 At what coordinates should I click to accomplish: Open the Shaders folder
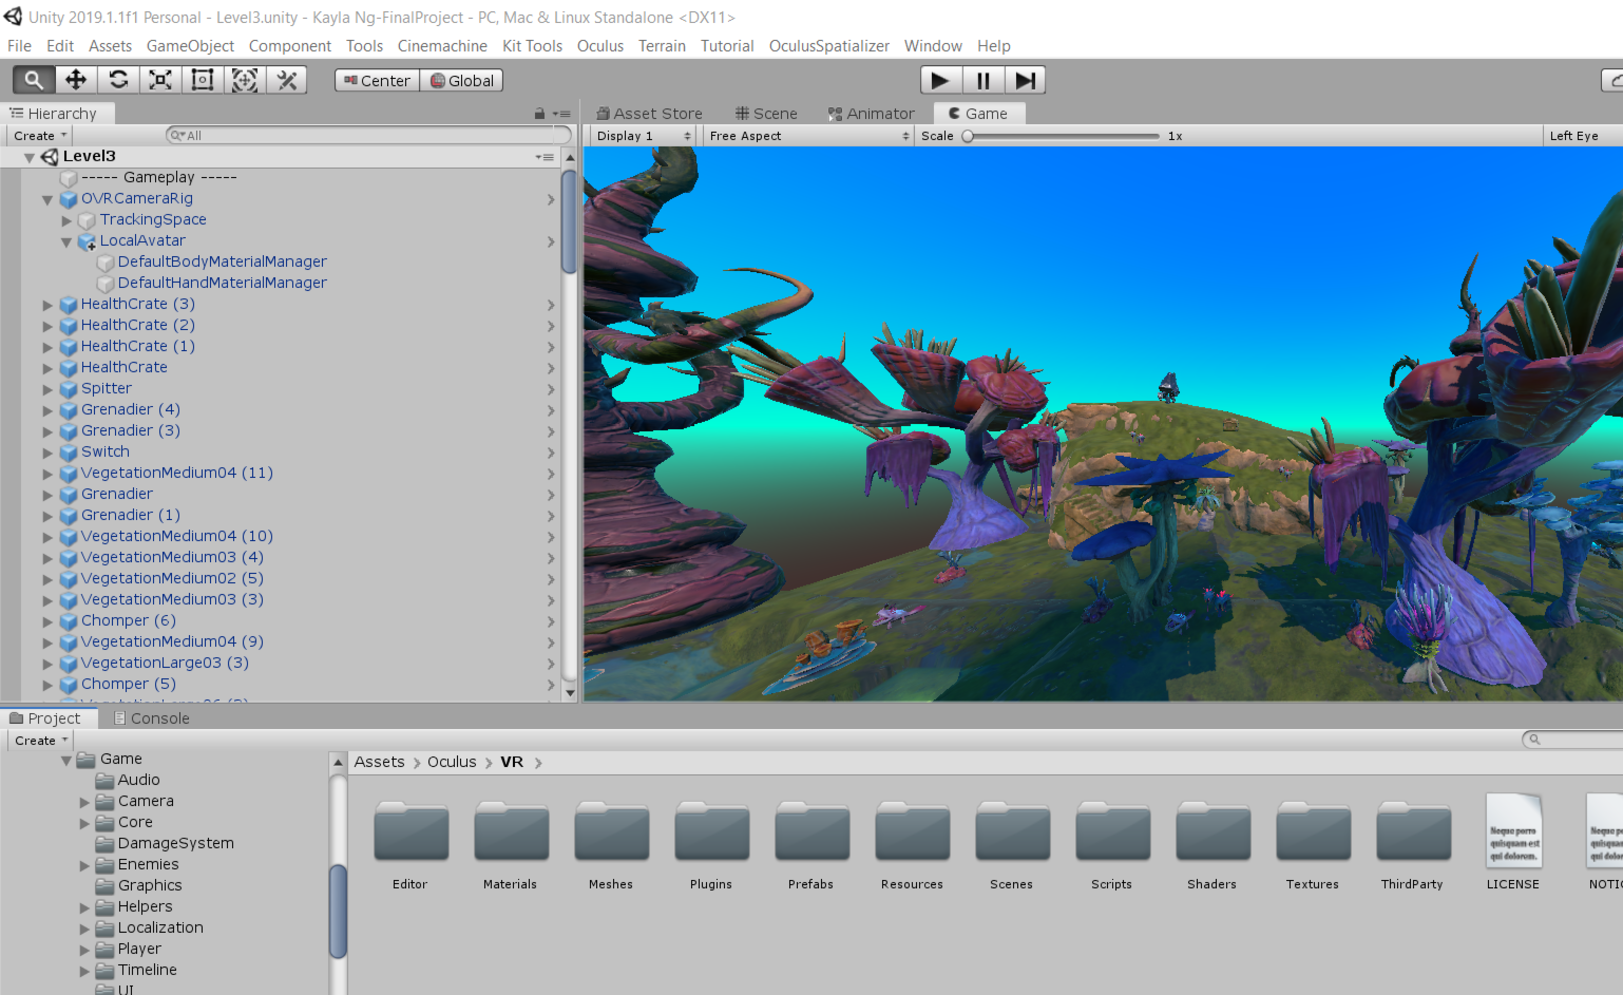pyautogui.click(x=1212, y=845)
